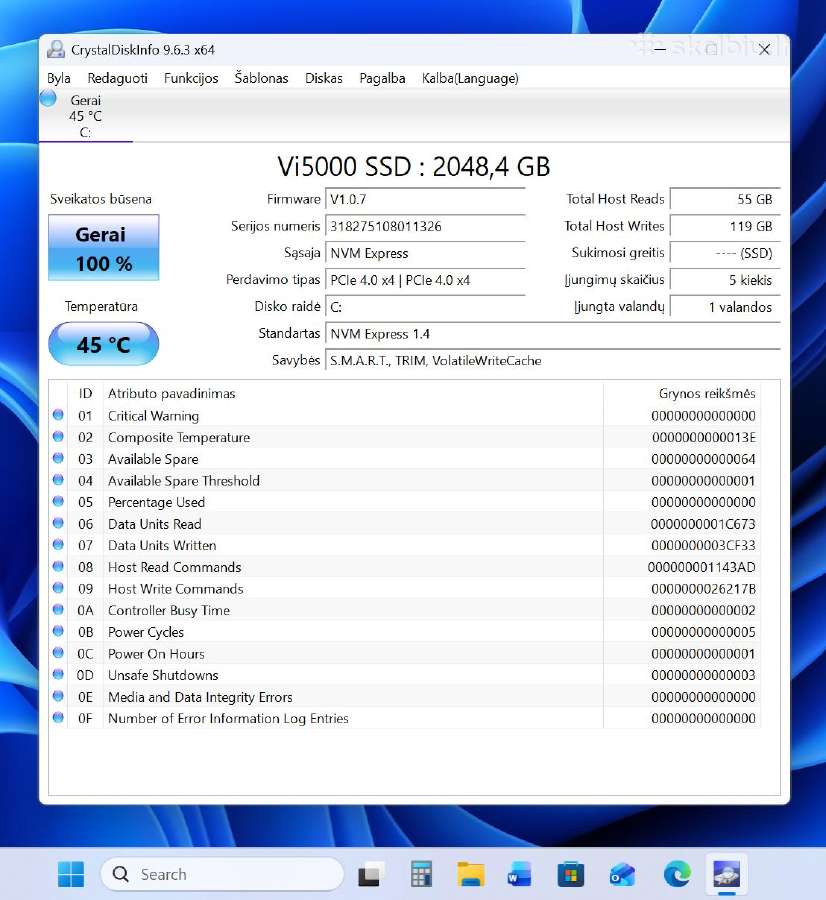
Task: Click the Gerai 100 % health status button
Action: click(x=104, y=248)
